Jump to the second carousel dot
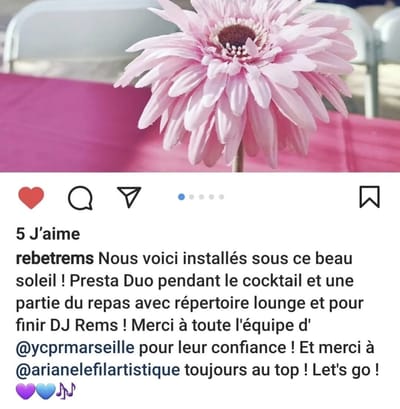 191,197
